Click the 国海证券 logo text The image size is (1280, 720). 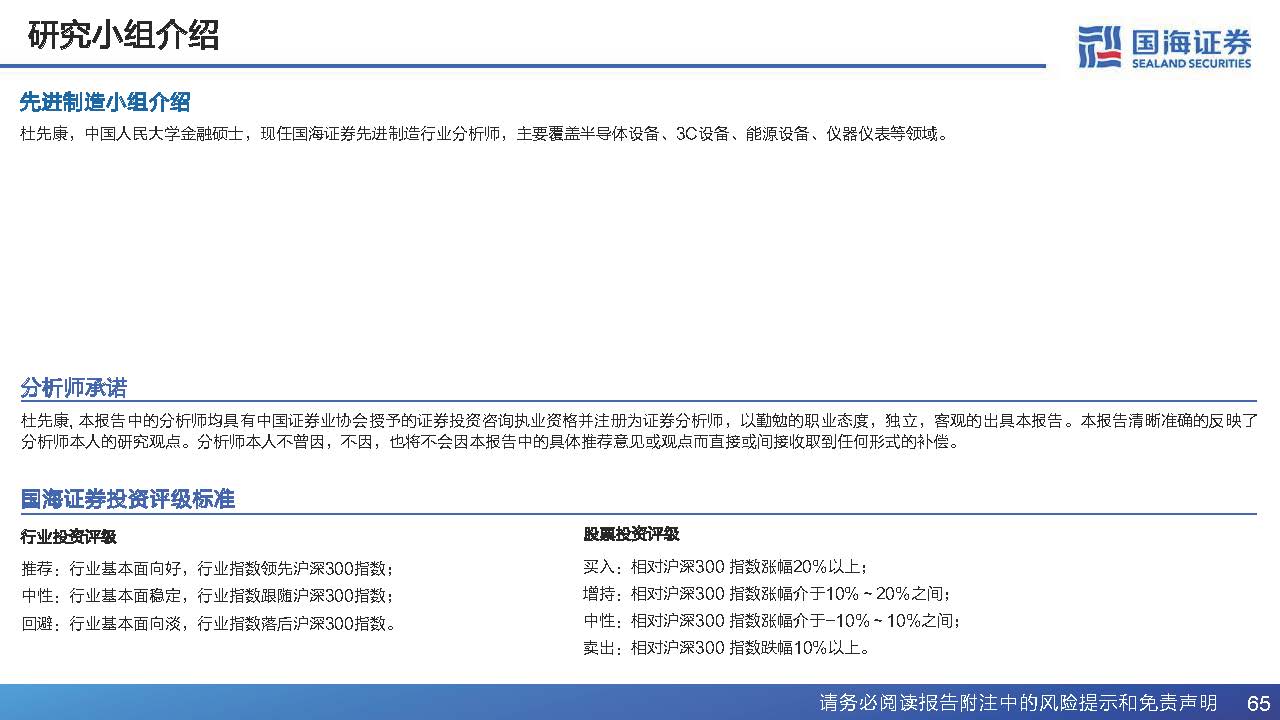(1191, 42)
